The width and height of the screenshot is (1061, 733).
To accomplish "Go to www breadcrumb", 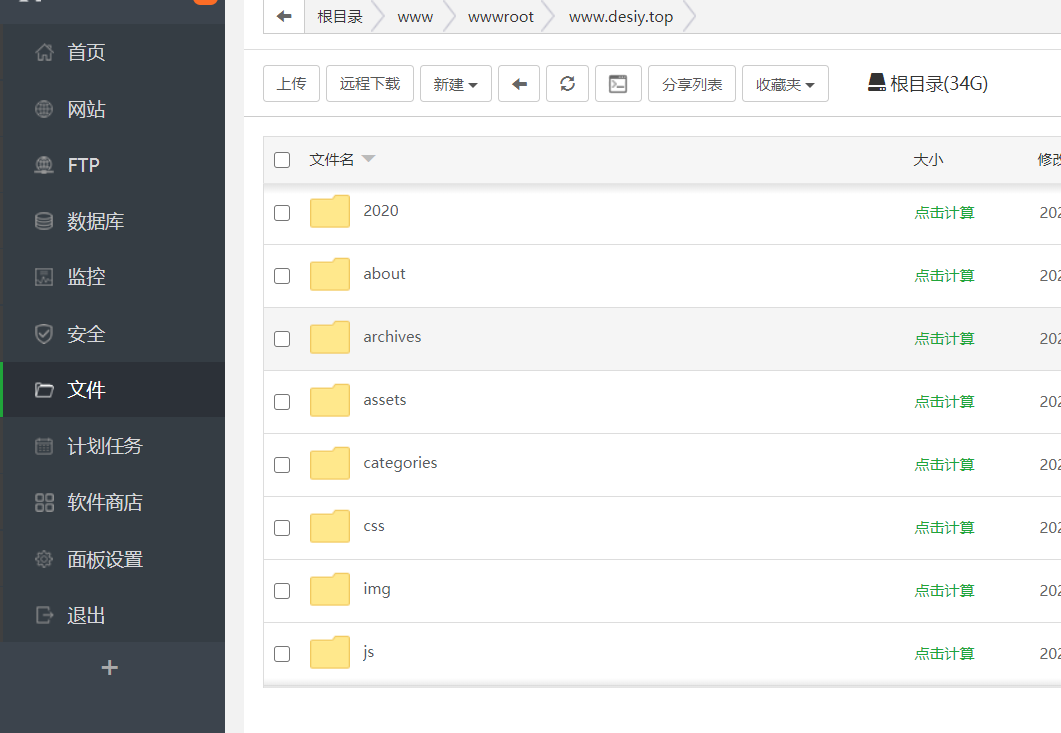I will coord(415,17).
